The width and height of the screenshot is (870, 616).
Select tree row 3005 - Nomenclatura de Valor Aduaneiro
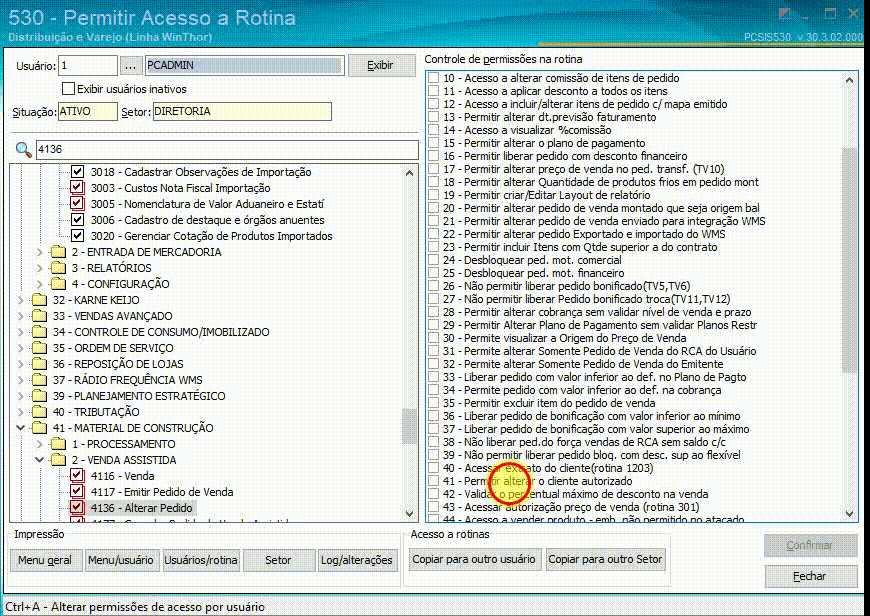pyautogui.click(x=208, y=204)
